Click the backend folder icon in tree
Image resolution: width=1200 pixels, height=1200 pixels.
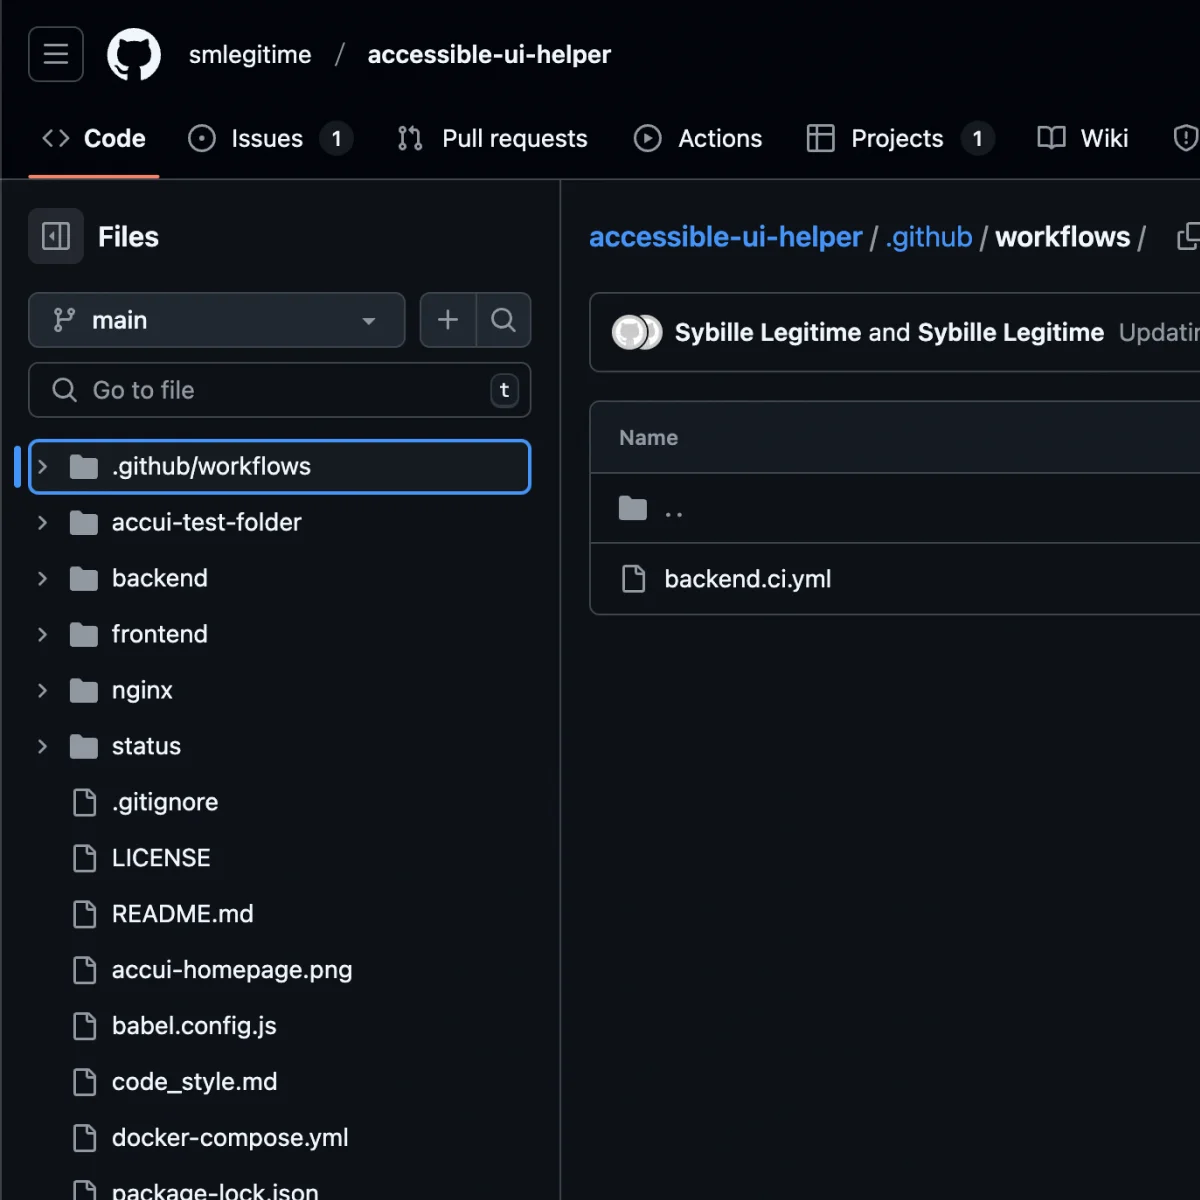[x=84, y=579]
